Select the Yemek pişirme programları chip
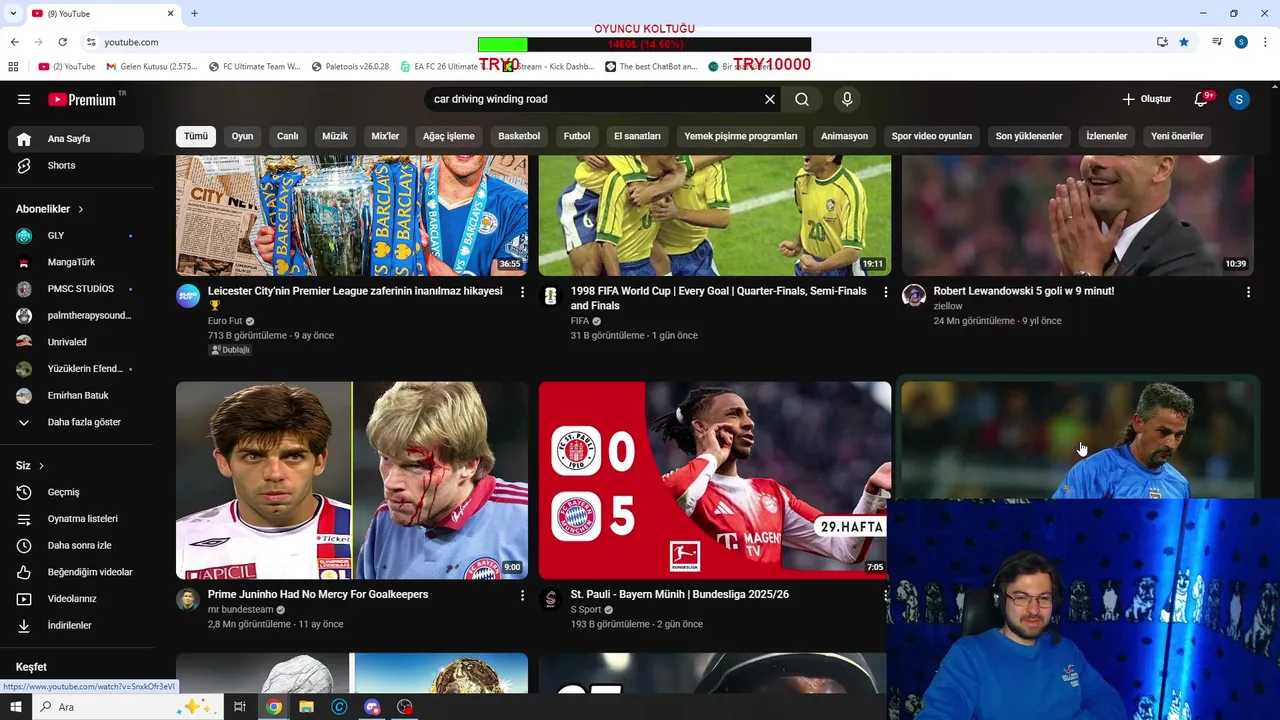 741,136
